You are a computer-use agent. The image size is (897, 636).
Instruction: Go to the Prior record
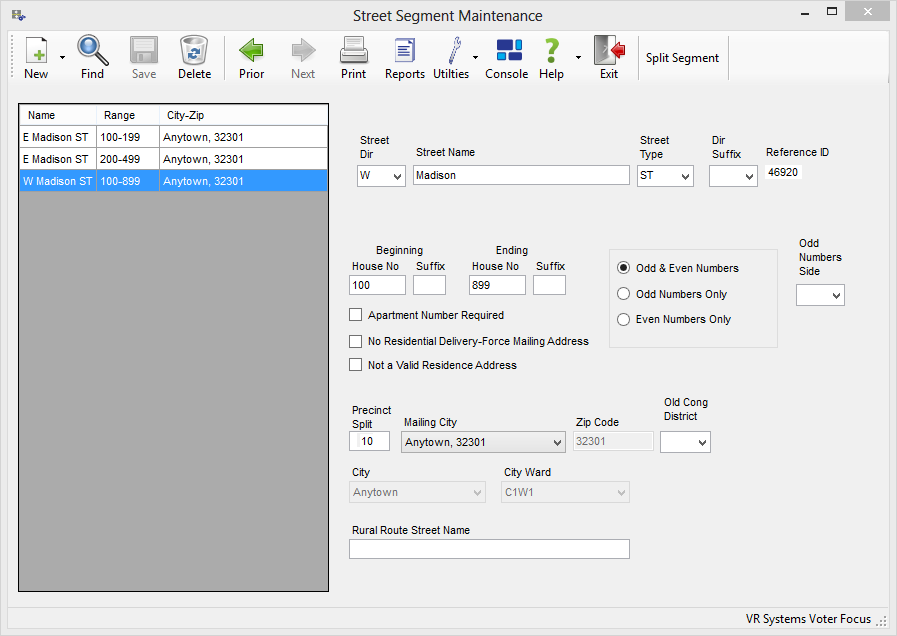[x=252, y=57]
